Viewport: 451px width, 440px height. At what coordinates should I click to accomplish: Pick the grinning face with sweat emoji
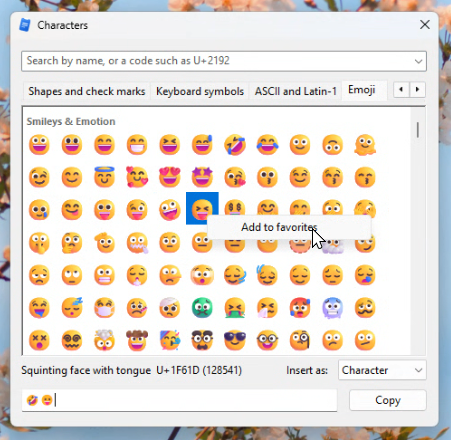[x=202, y=145]
